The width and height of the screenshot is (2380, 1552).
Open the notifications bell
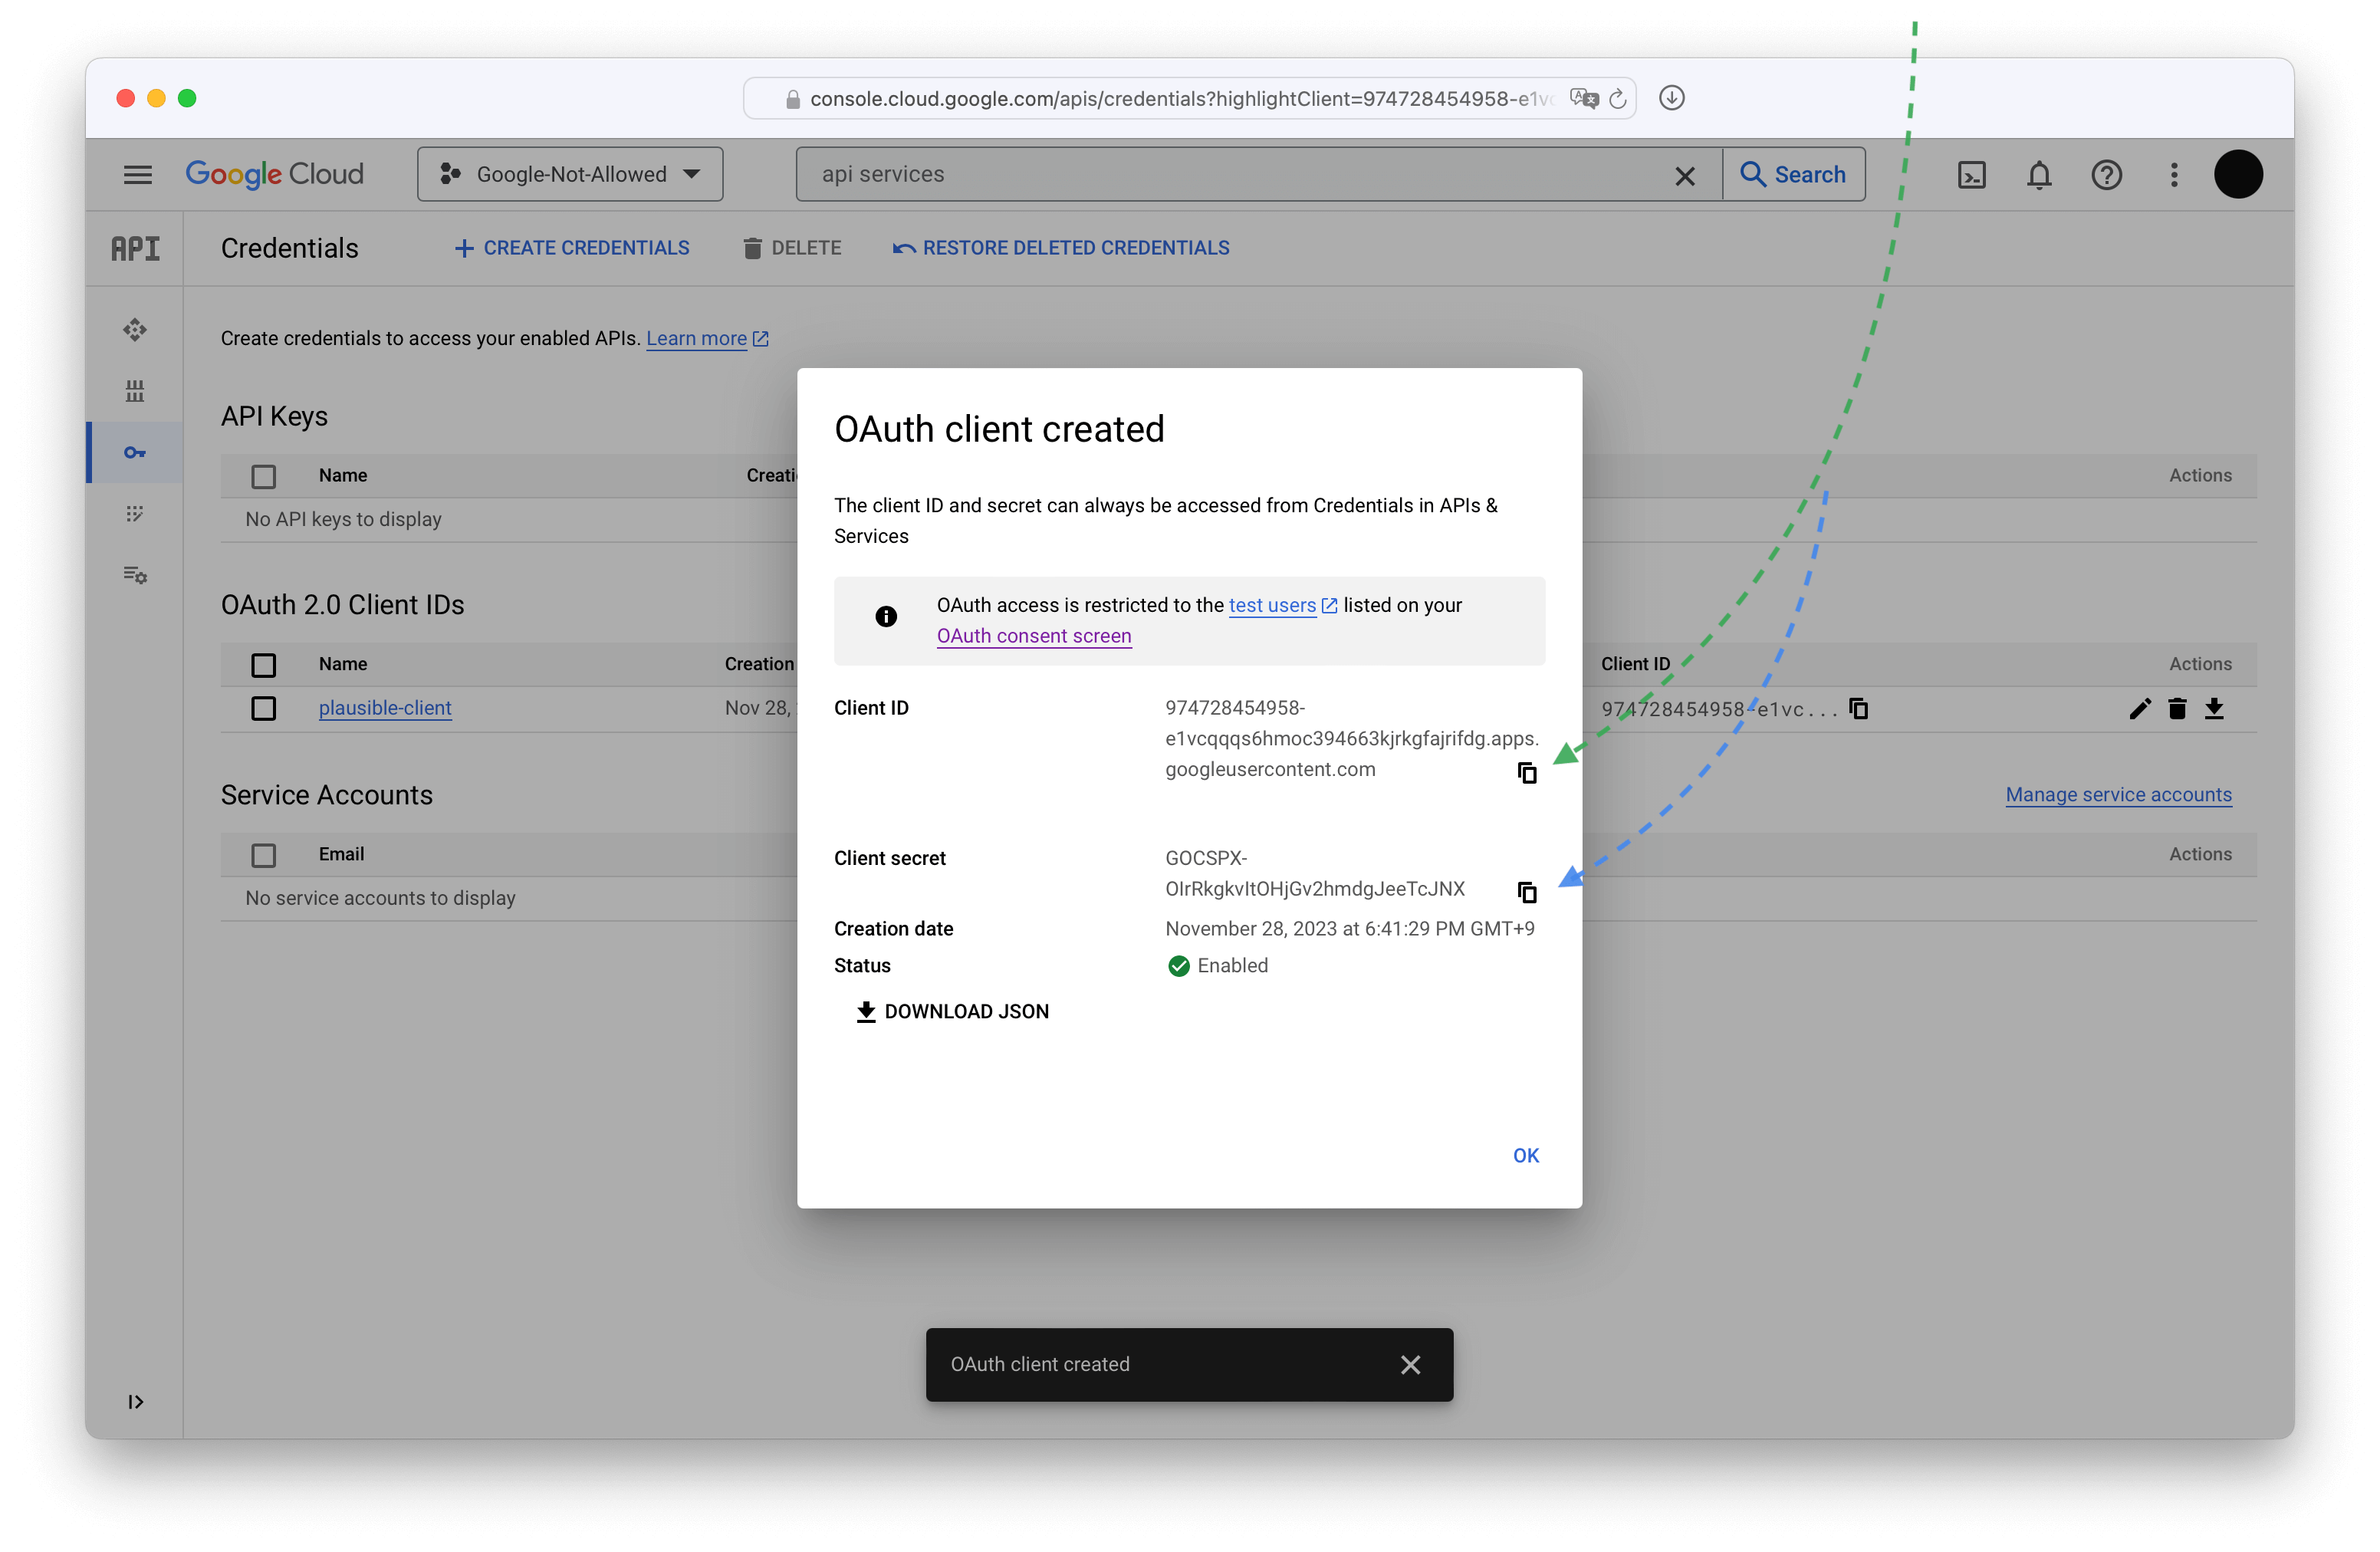click(x=2038, y=175)
